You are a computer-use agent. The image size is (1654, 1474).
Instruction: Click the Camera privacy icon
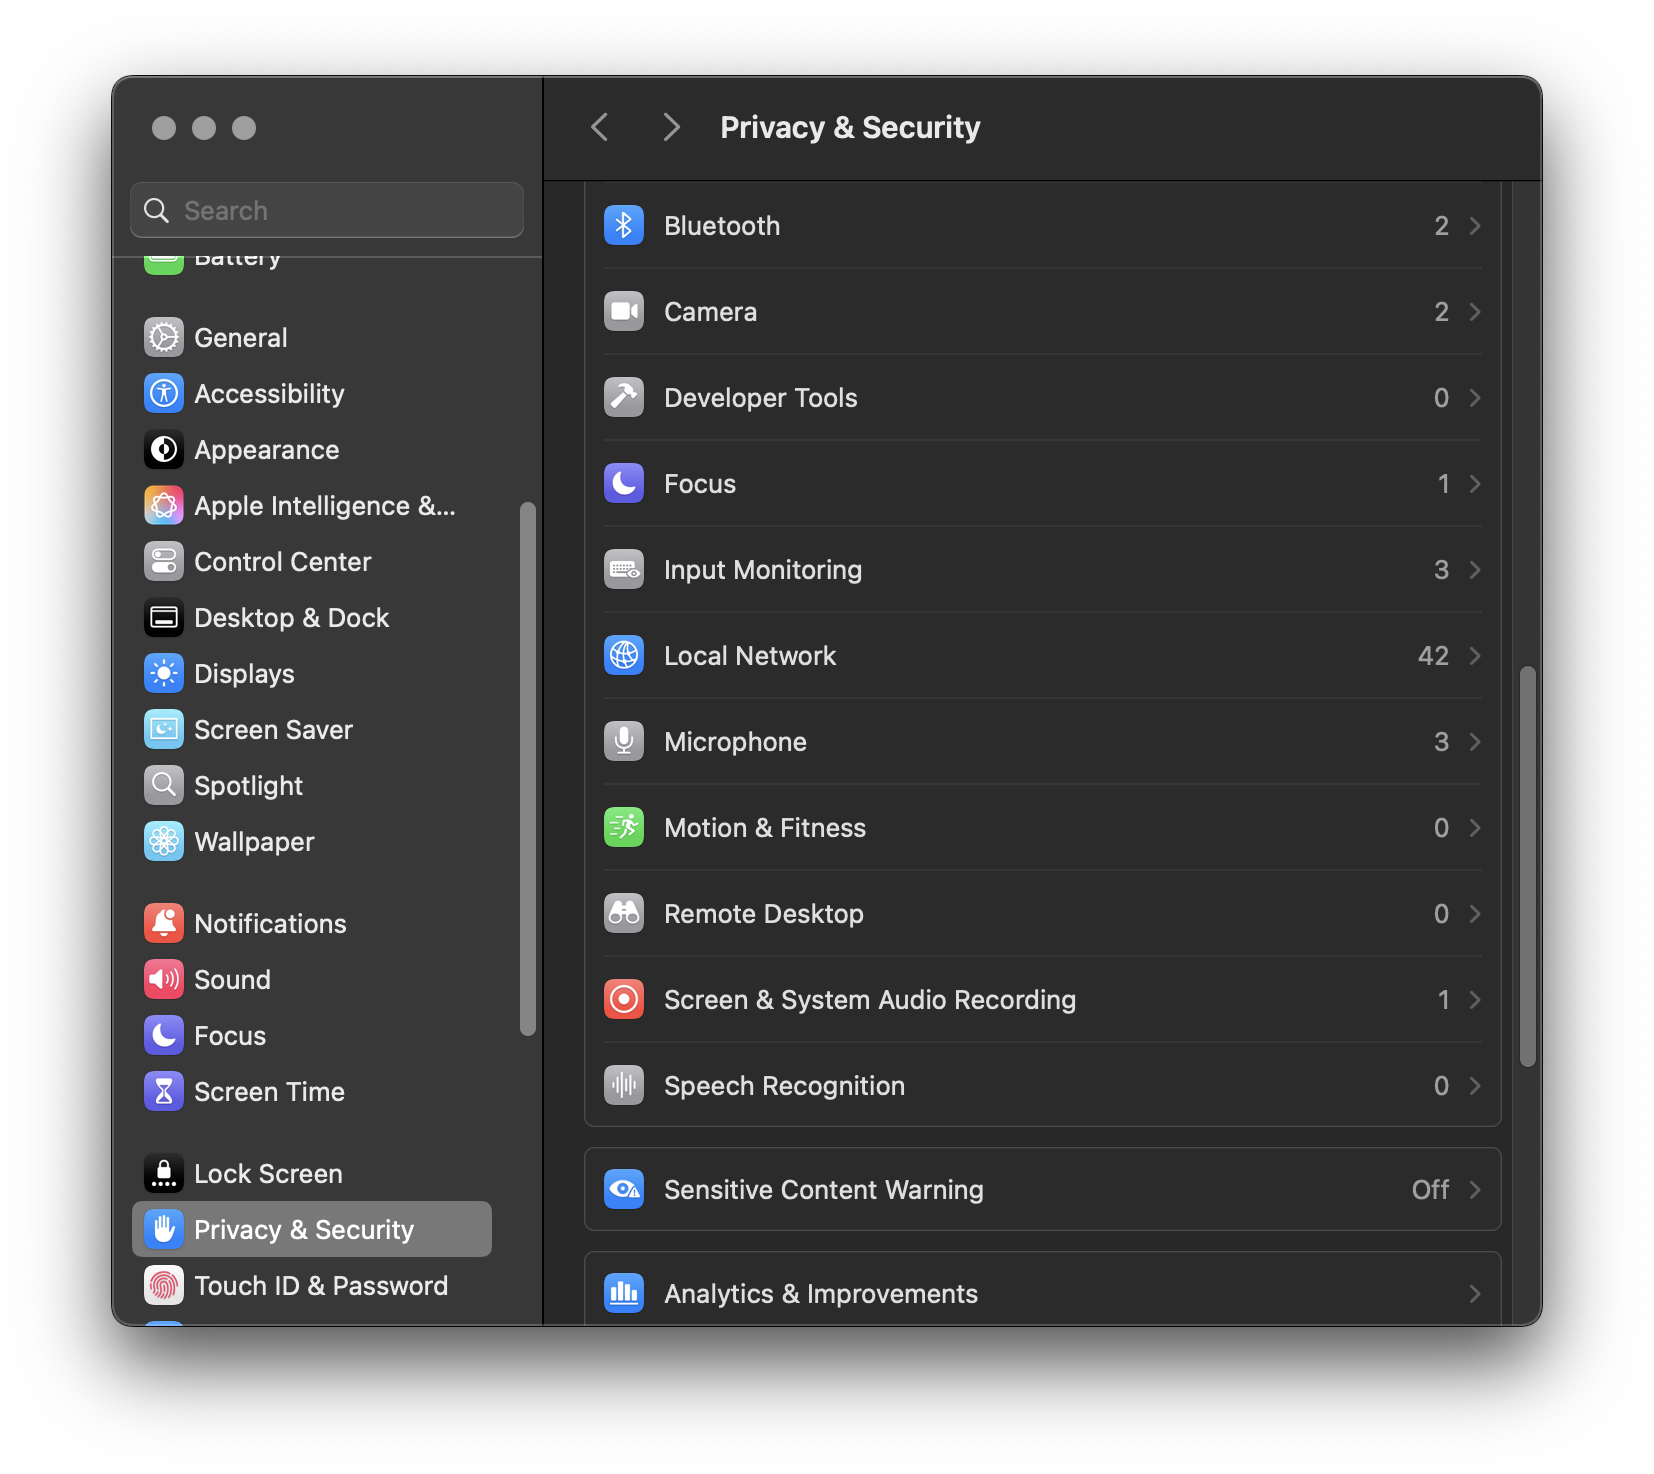624,312
